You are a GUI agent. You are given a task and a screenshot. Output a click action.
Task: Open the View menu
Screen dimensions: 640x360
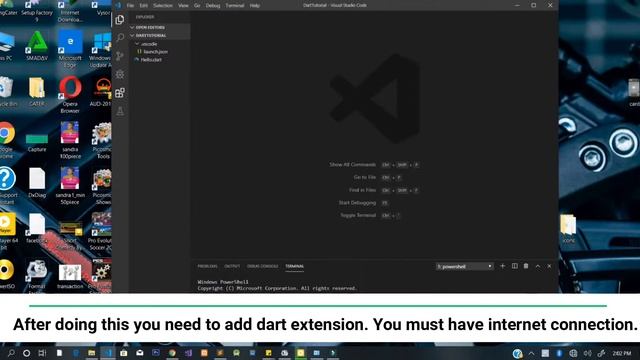183,6
